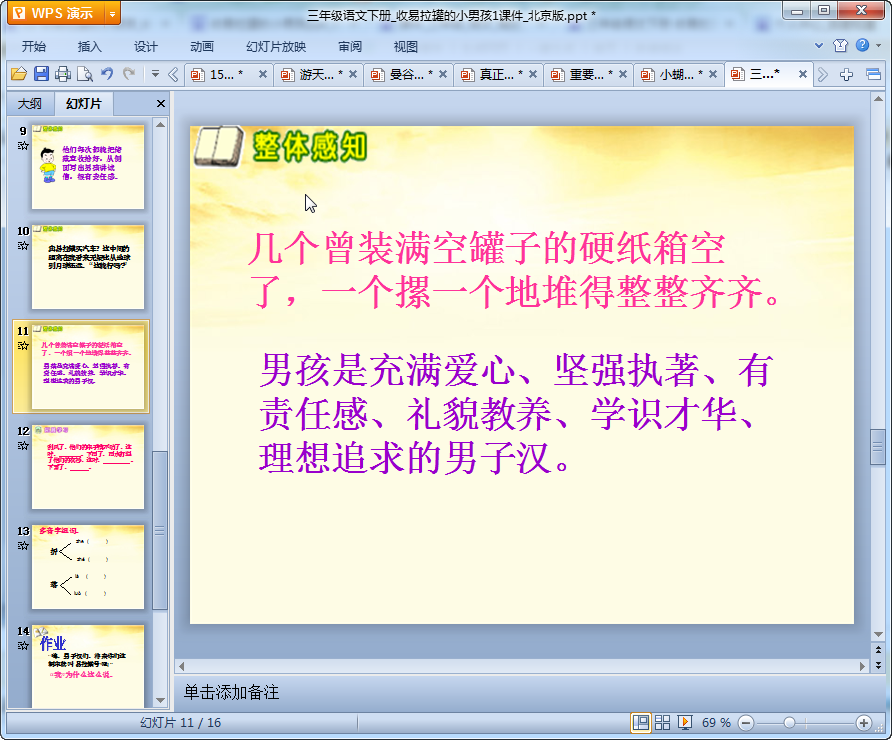
Task: Click the zoom slider handle
Action: 789,722
